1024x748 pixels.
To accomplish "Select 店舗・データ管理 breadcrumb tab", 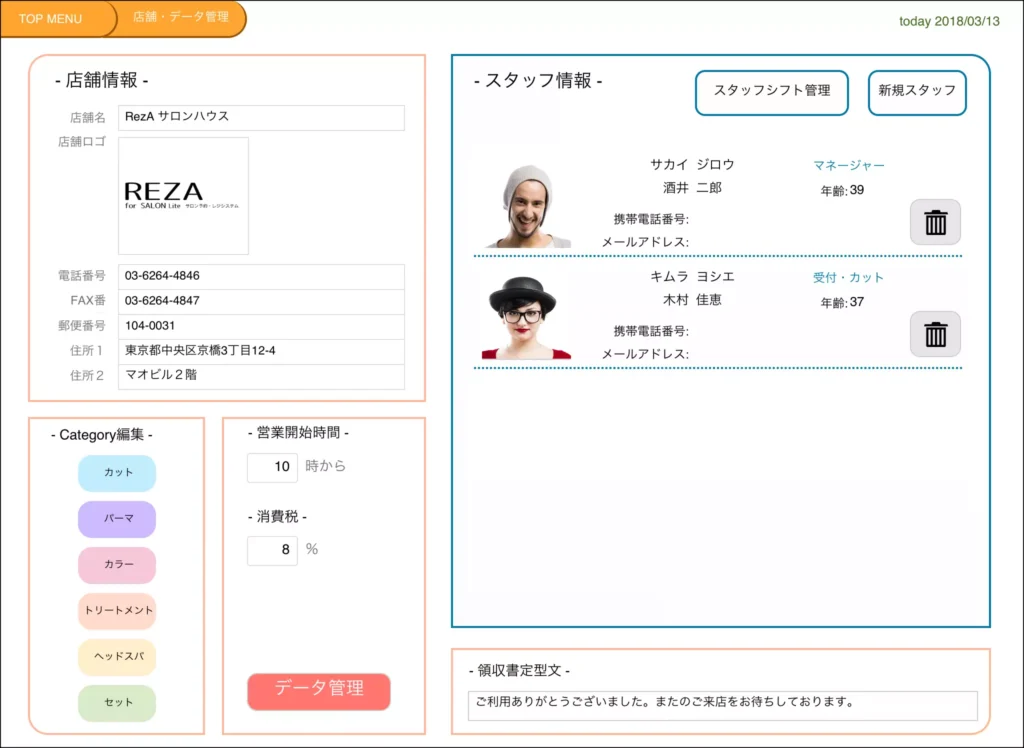I will click(181, 18).
